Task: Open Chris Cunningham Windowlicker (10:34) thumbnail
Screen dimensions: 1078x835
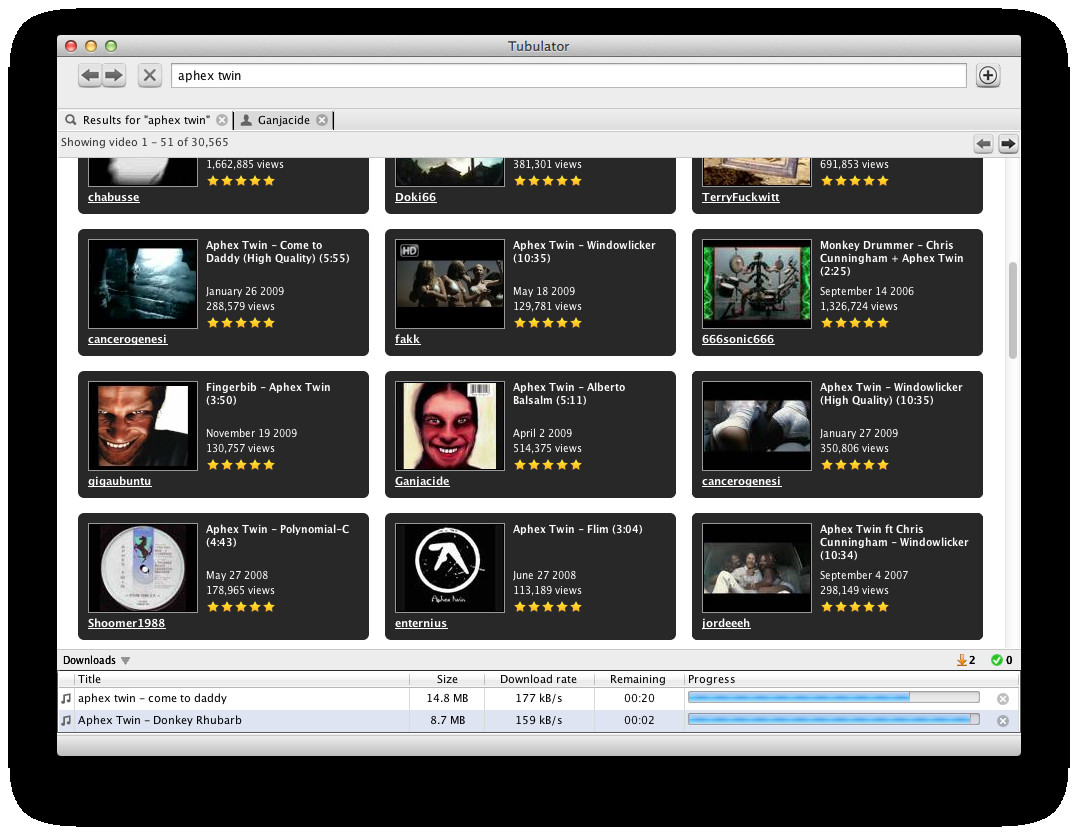Action: [x=757, y=568]
